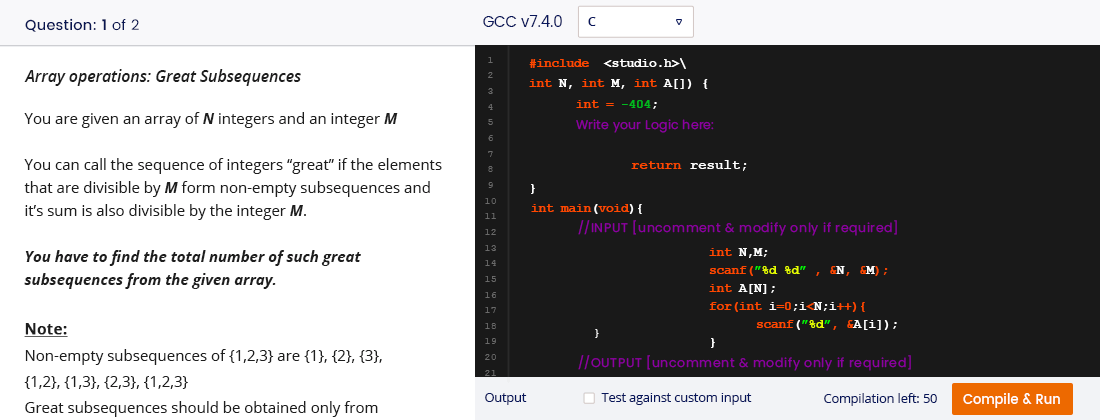1100x420 pixels.
Task: Enable Test against custom input checkbox
Action: 589,398
